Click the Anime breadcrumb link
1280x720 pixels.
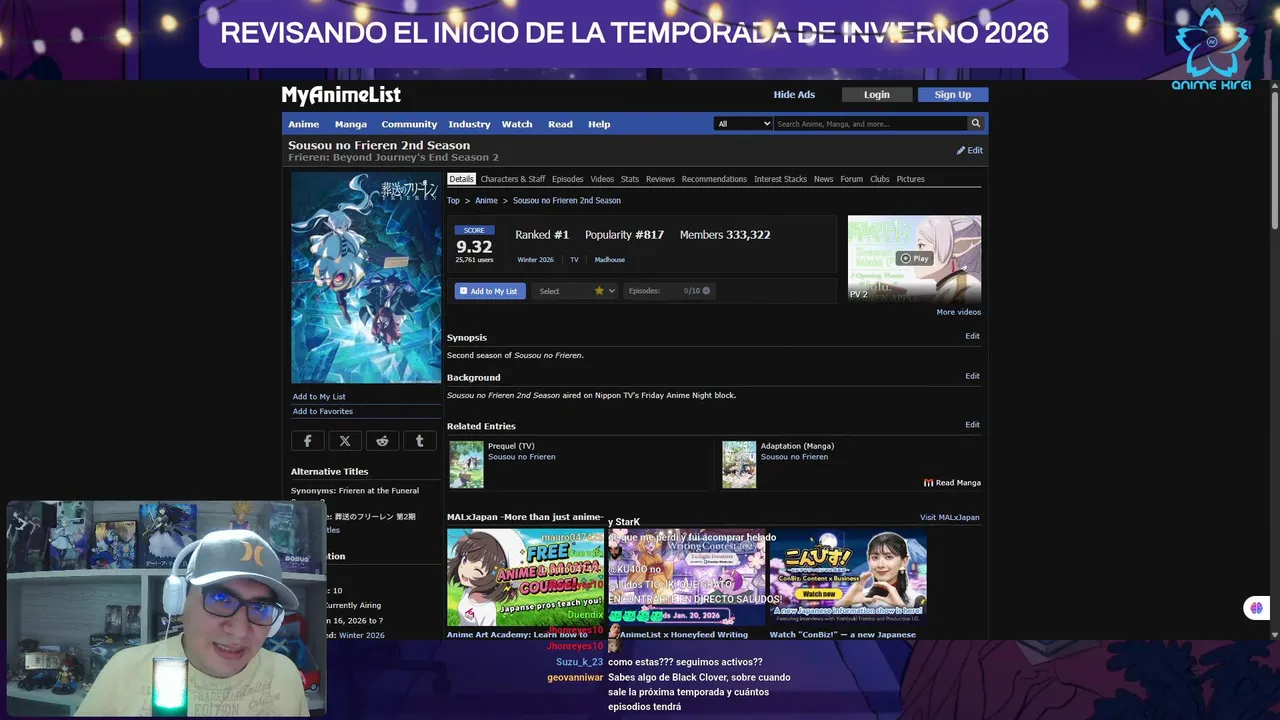tap(486, 201)
